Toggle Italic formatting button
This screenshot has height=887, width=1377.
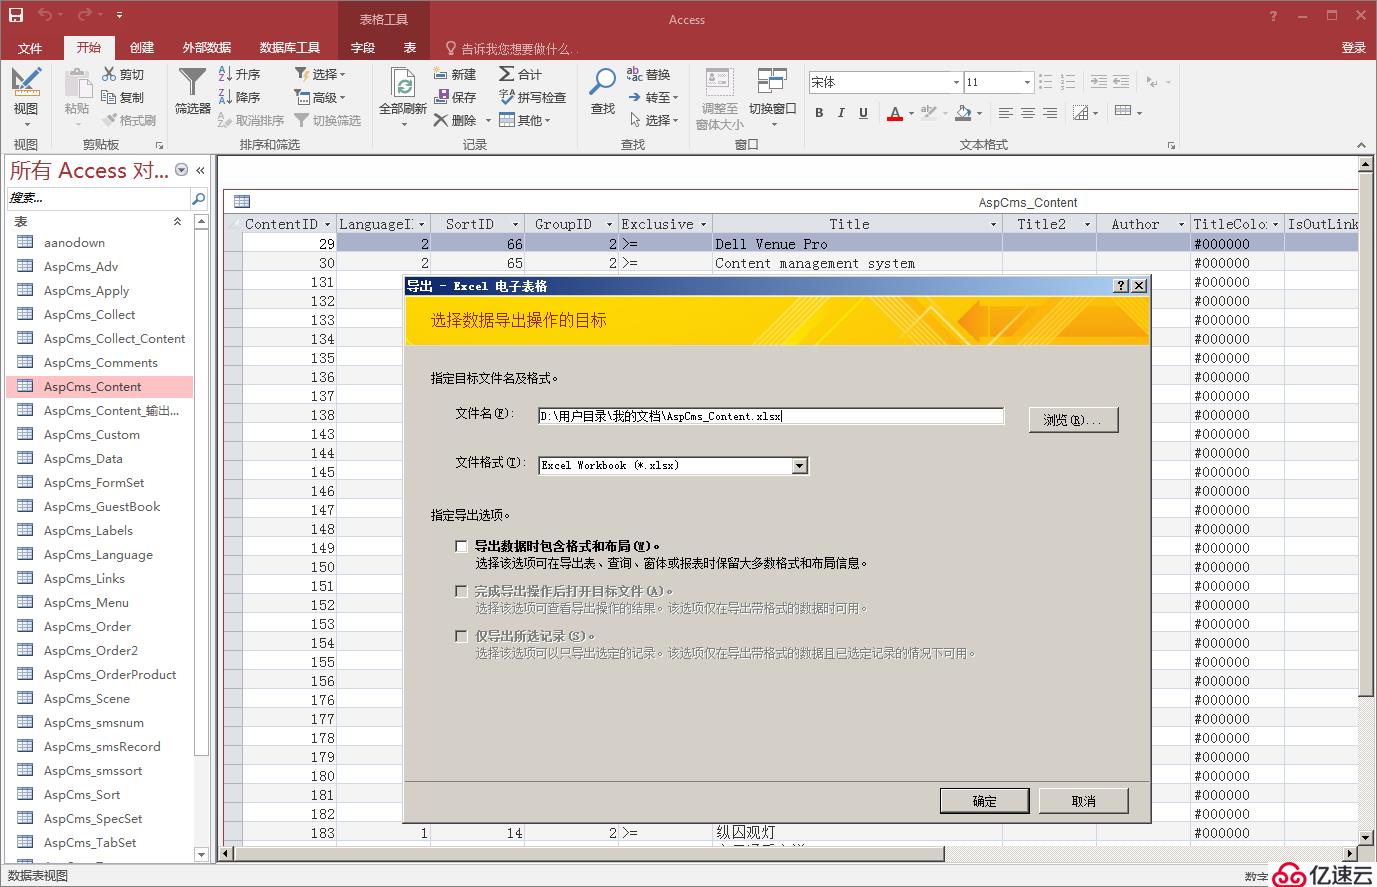[x=841, y=113]
